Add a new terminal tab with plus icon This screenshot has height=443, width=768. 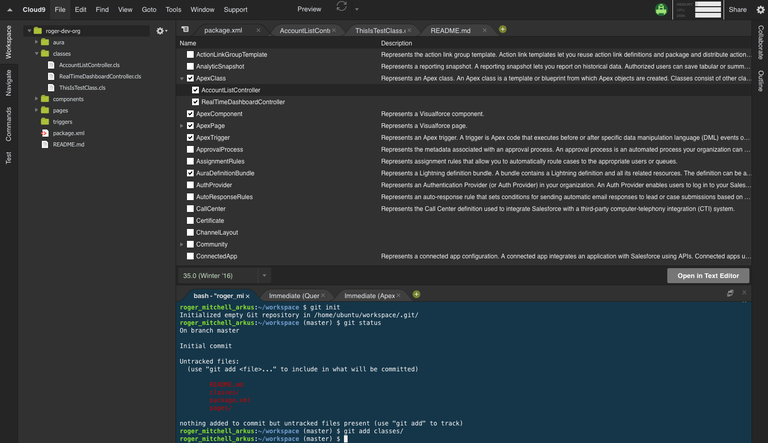(417, 295)
